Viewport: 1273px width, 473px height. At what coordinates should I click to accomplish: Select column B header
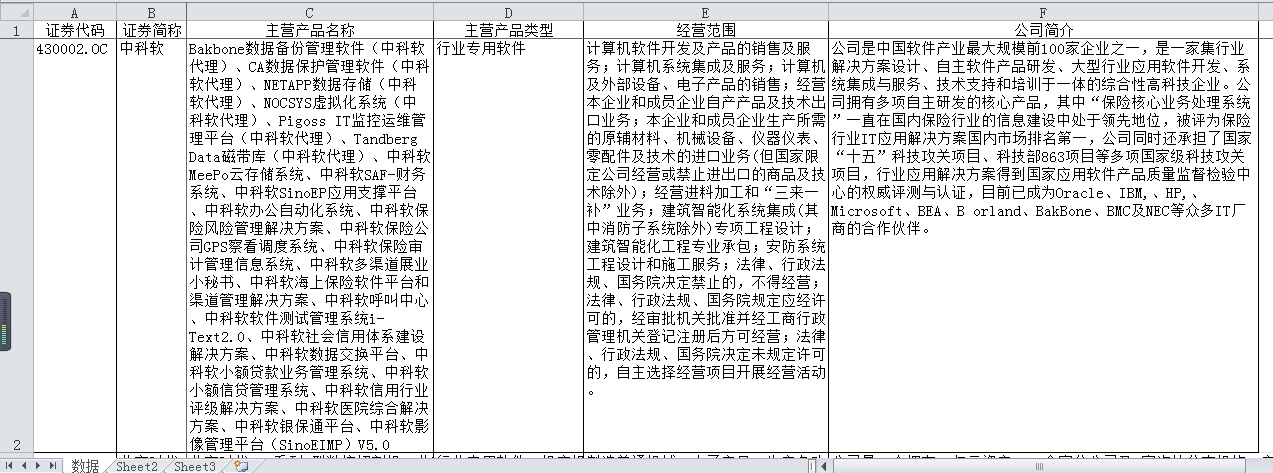tap(151, 10)
